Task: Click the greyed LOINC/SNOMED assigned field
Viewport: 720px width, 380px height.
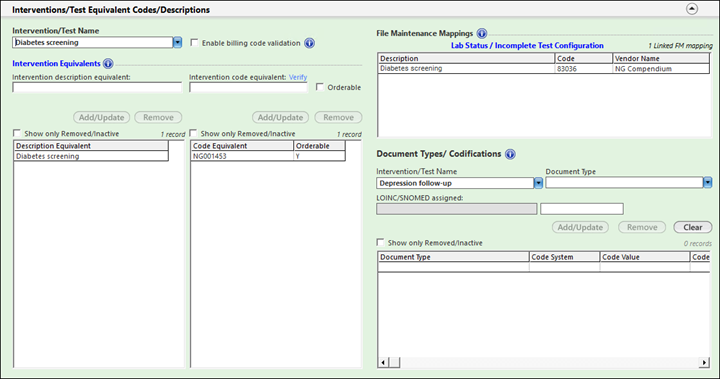Action: point(456,209)
